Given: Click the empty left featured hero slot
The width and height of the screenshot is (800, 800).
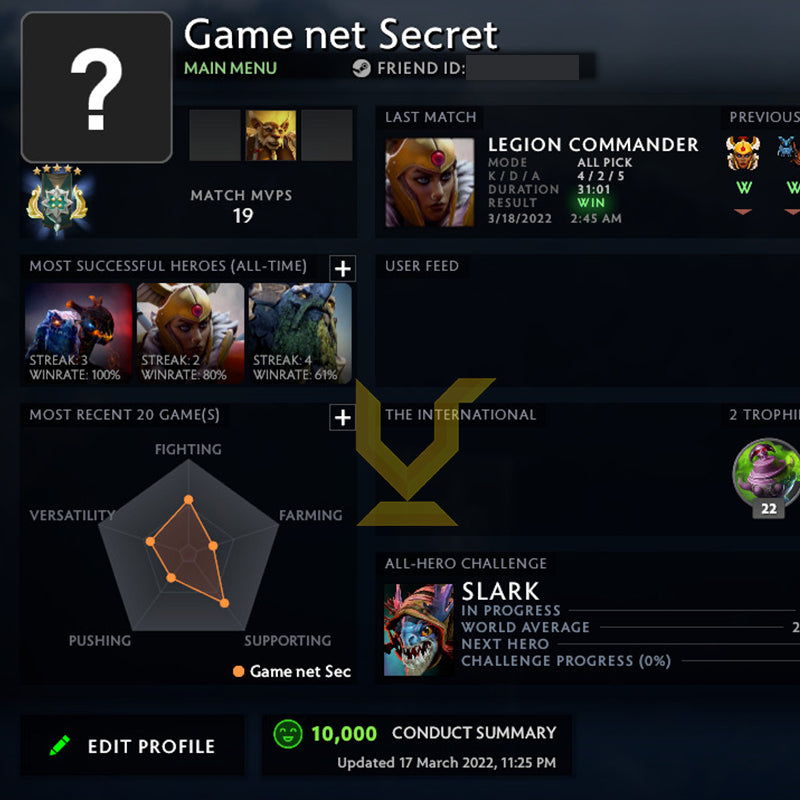Looking at the screenshot, I should 215,135.
